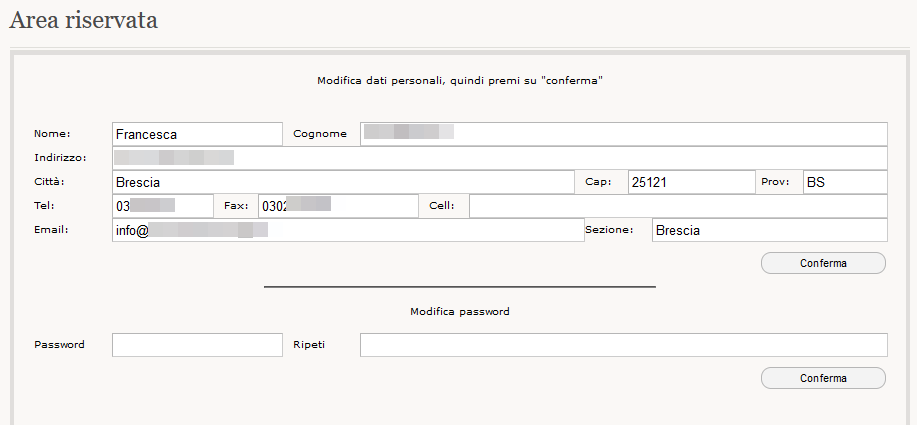Click the 'Modifica password' section title
The width and height of the screenshot is (917, 425).
click(460, 312)
